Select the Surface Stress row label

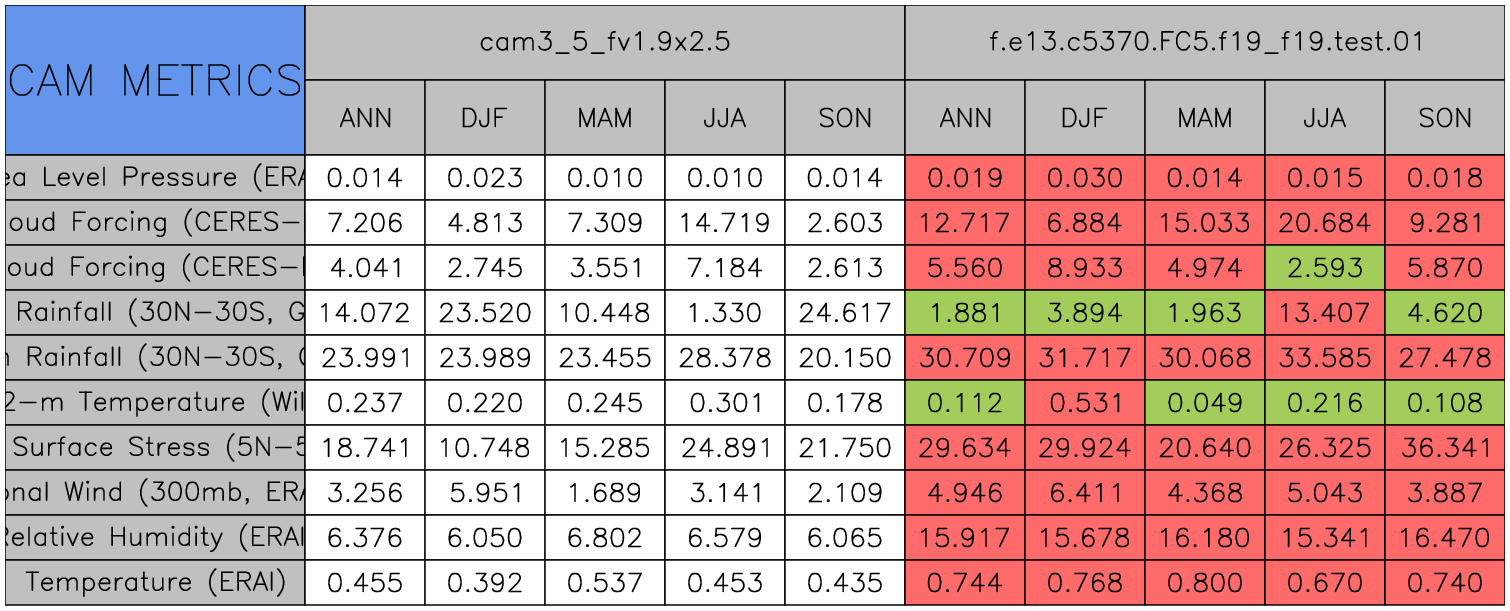point(155,448)
